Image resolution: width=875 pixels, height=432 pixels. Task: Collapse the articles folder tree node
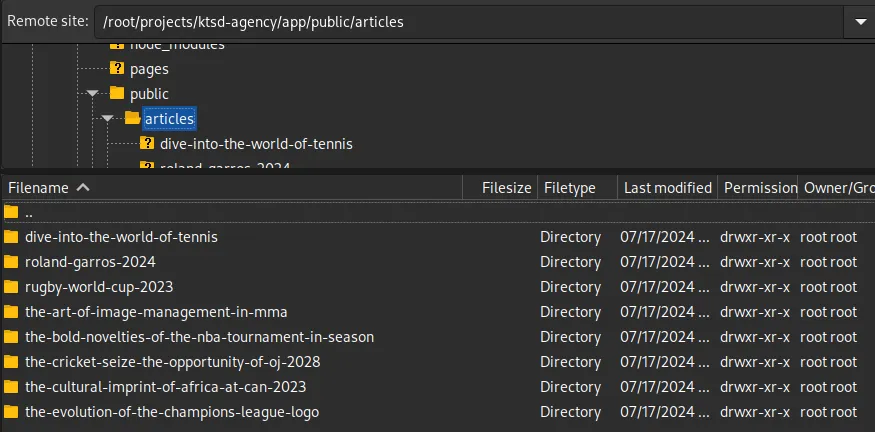click(108, 119)
